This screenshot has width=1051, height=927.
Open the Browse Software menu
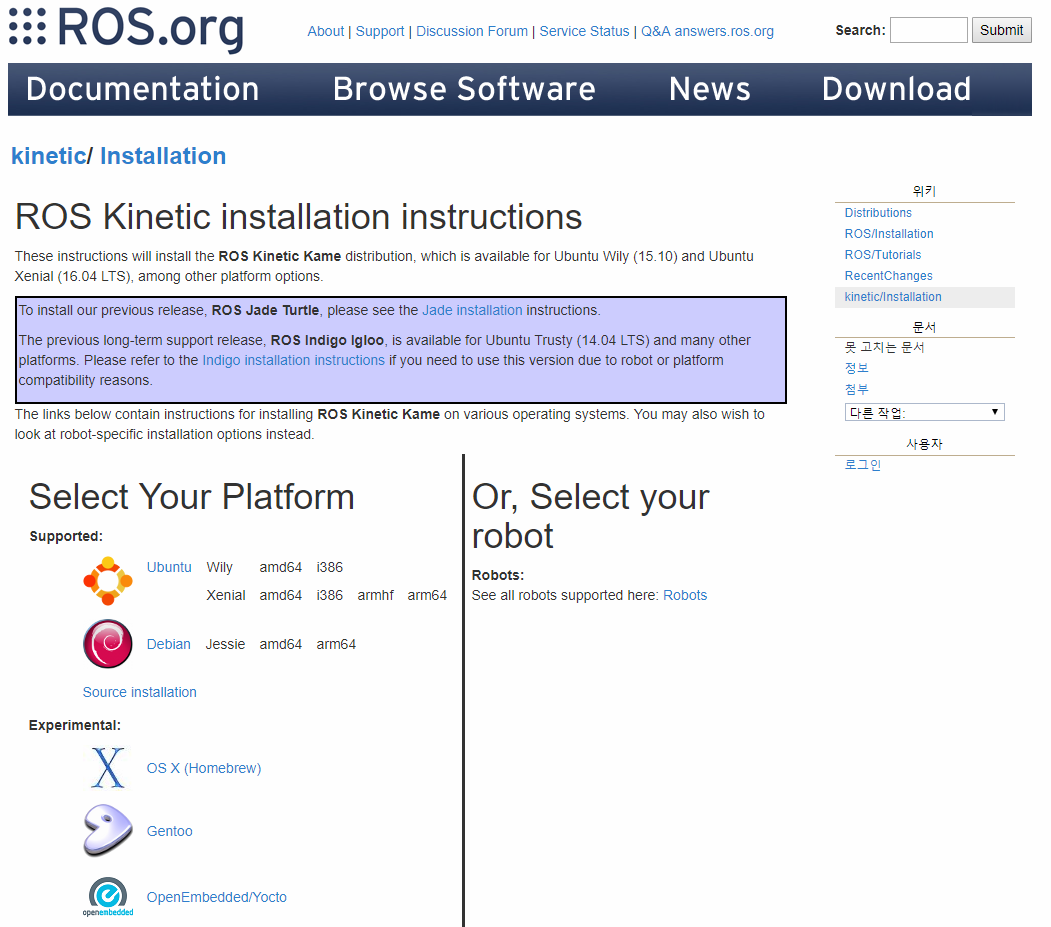click(465, 89)
